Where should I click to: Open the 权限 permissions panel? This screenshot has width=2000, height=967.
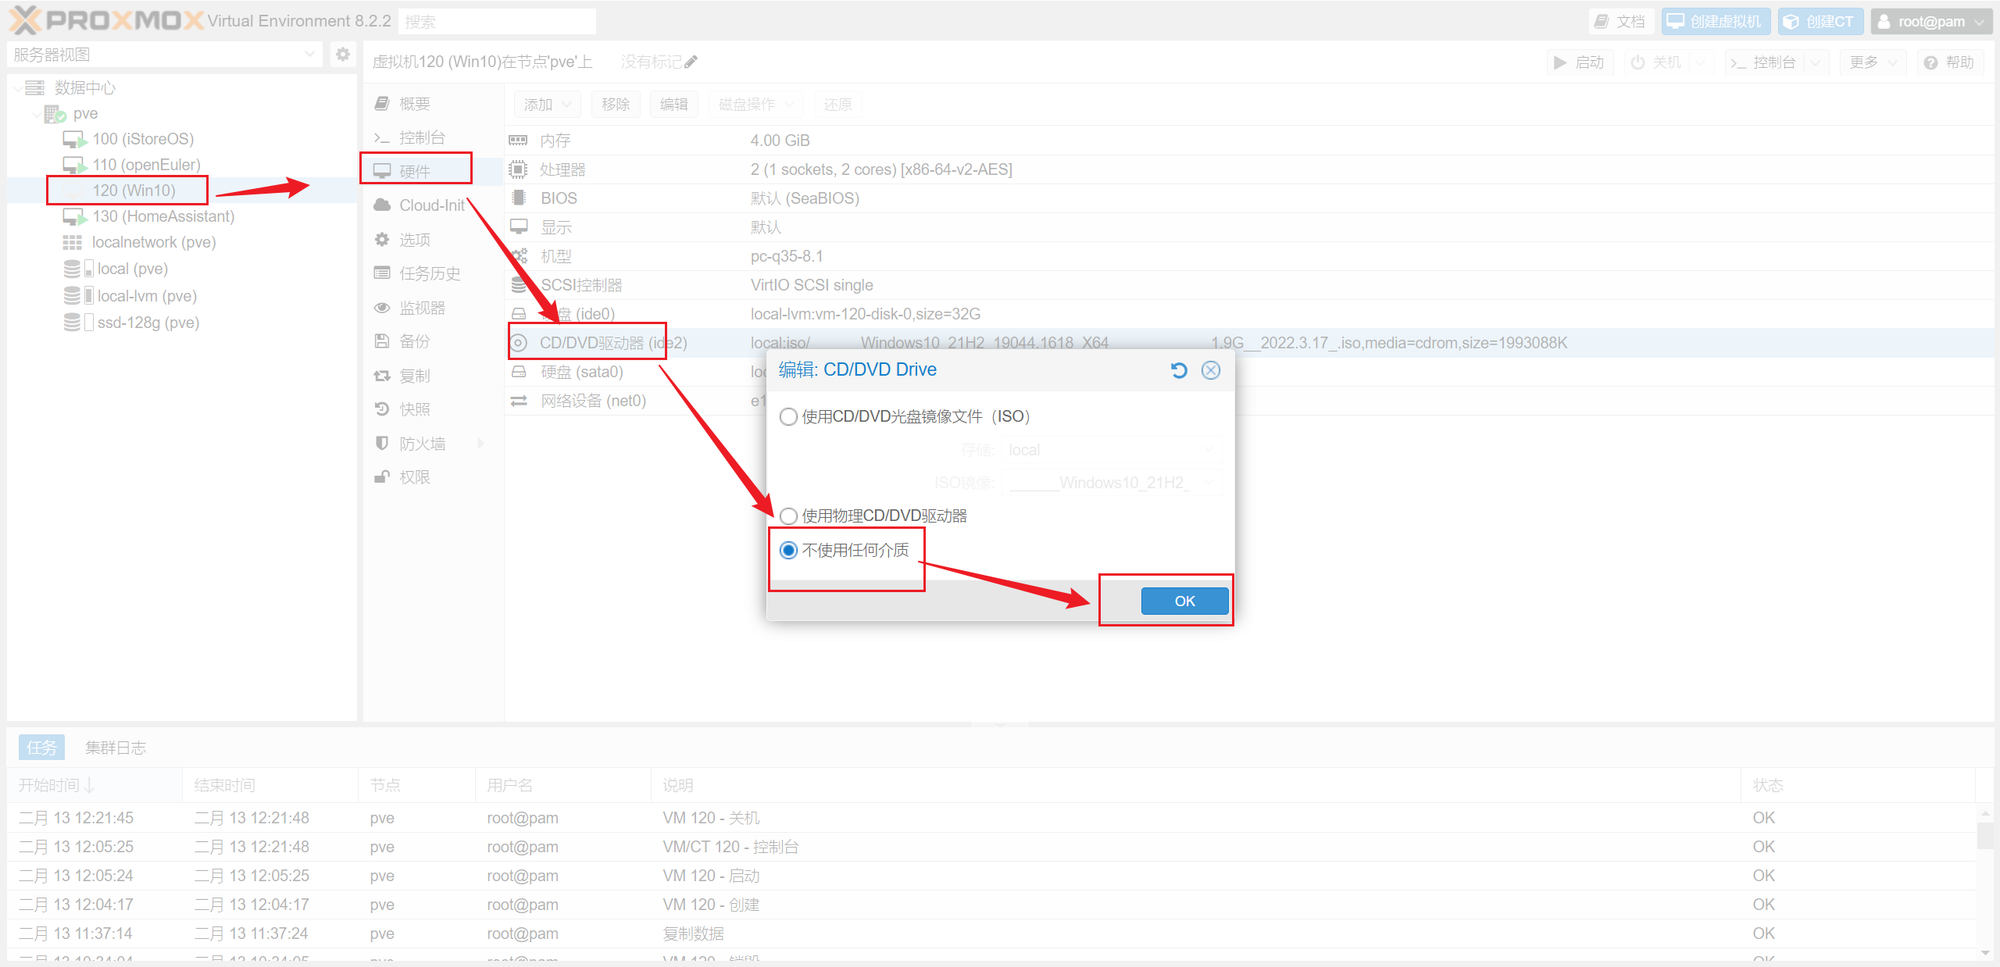[x=414, y=477]
